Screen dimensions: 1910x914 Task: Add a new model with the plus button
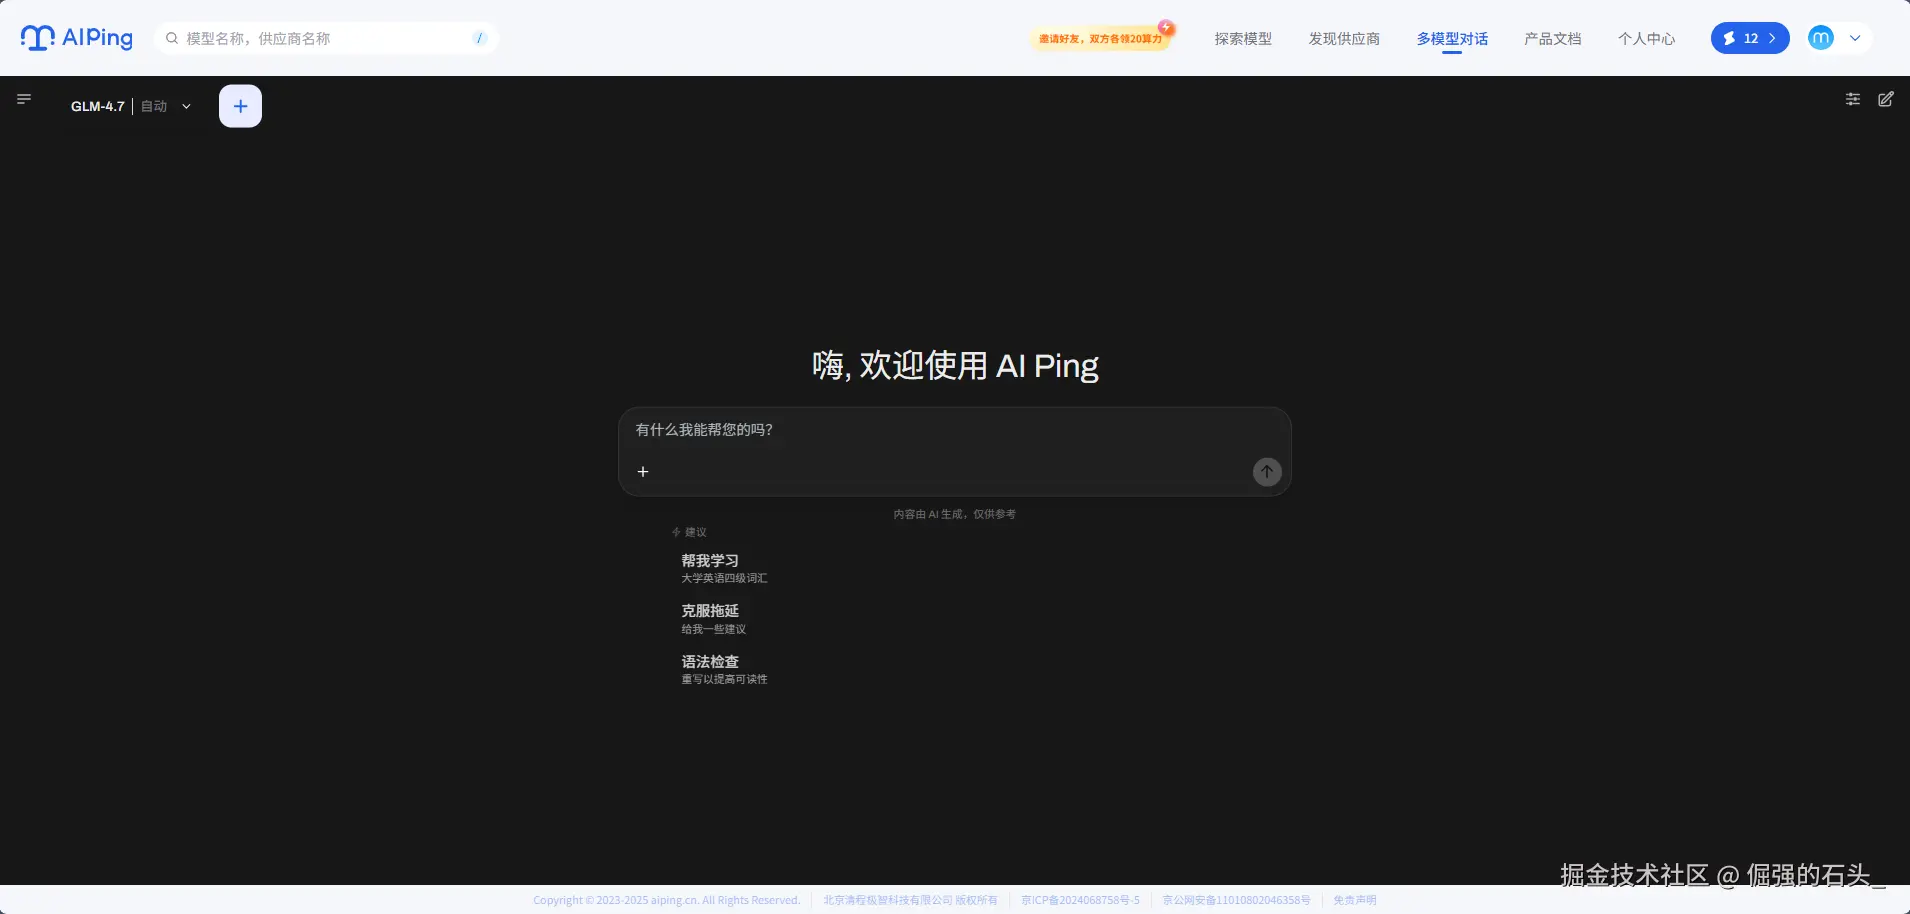[x=240, y=106]
